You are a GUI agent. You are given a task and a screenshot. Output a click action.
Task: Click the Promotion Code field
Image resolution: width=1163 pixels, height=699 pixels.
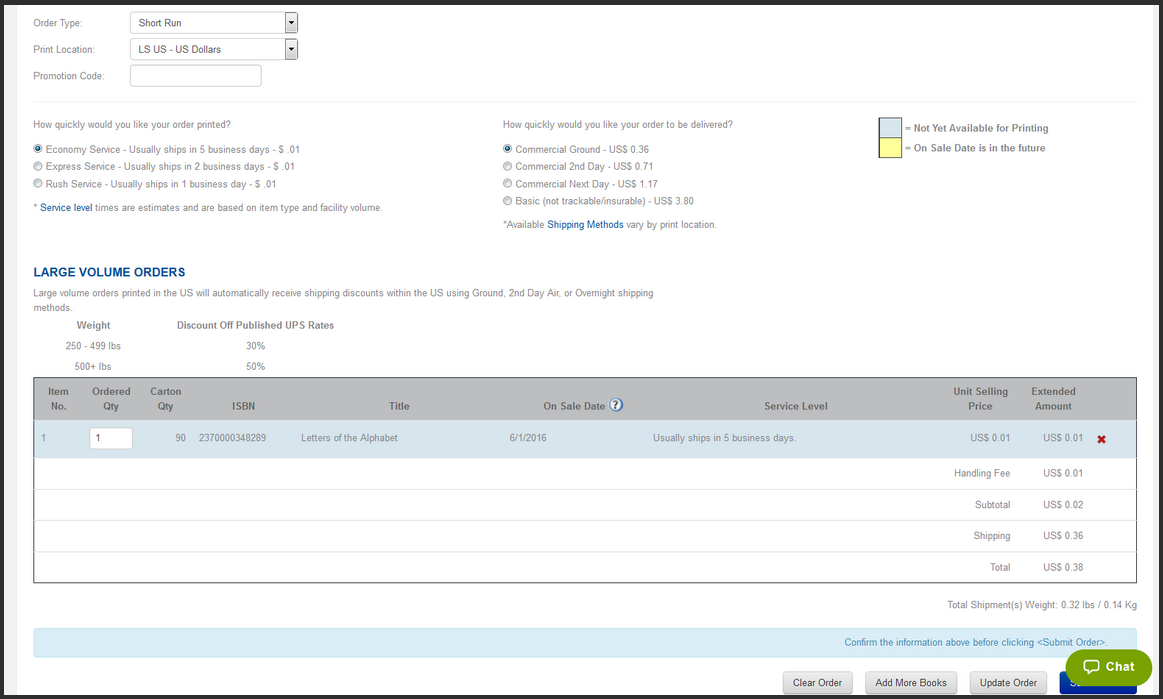coord(195,76)
